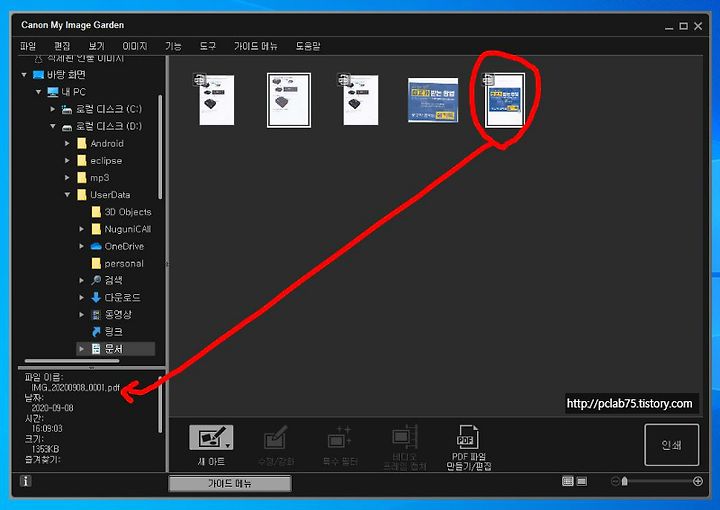Collapse the 내 PC tree node
Image resolution: width=720 pixels, height=510 pixels.
39,92
